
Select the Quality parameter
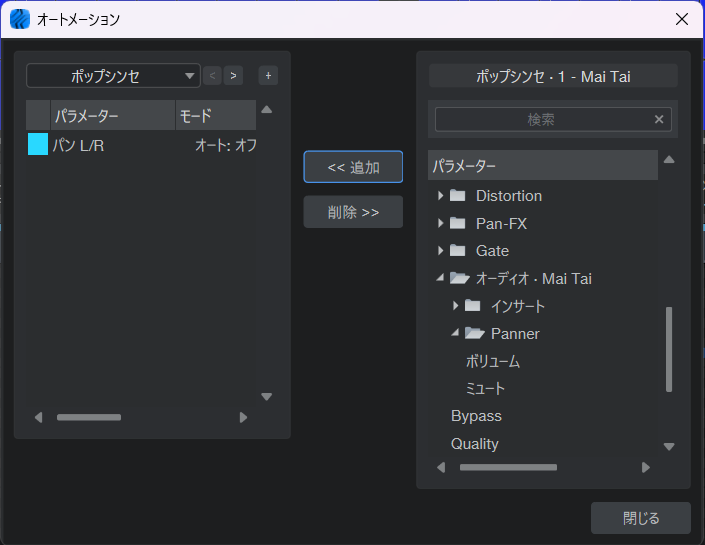click(475, 444)
